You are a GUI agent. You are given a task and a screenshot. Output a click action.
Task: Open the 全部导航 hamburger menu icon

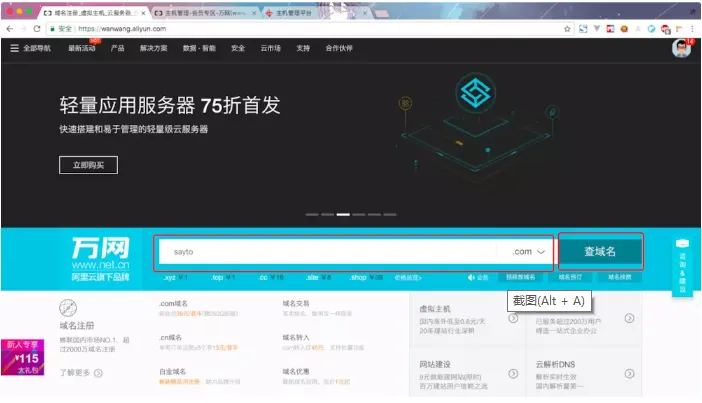tap(14, 48)
